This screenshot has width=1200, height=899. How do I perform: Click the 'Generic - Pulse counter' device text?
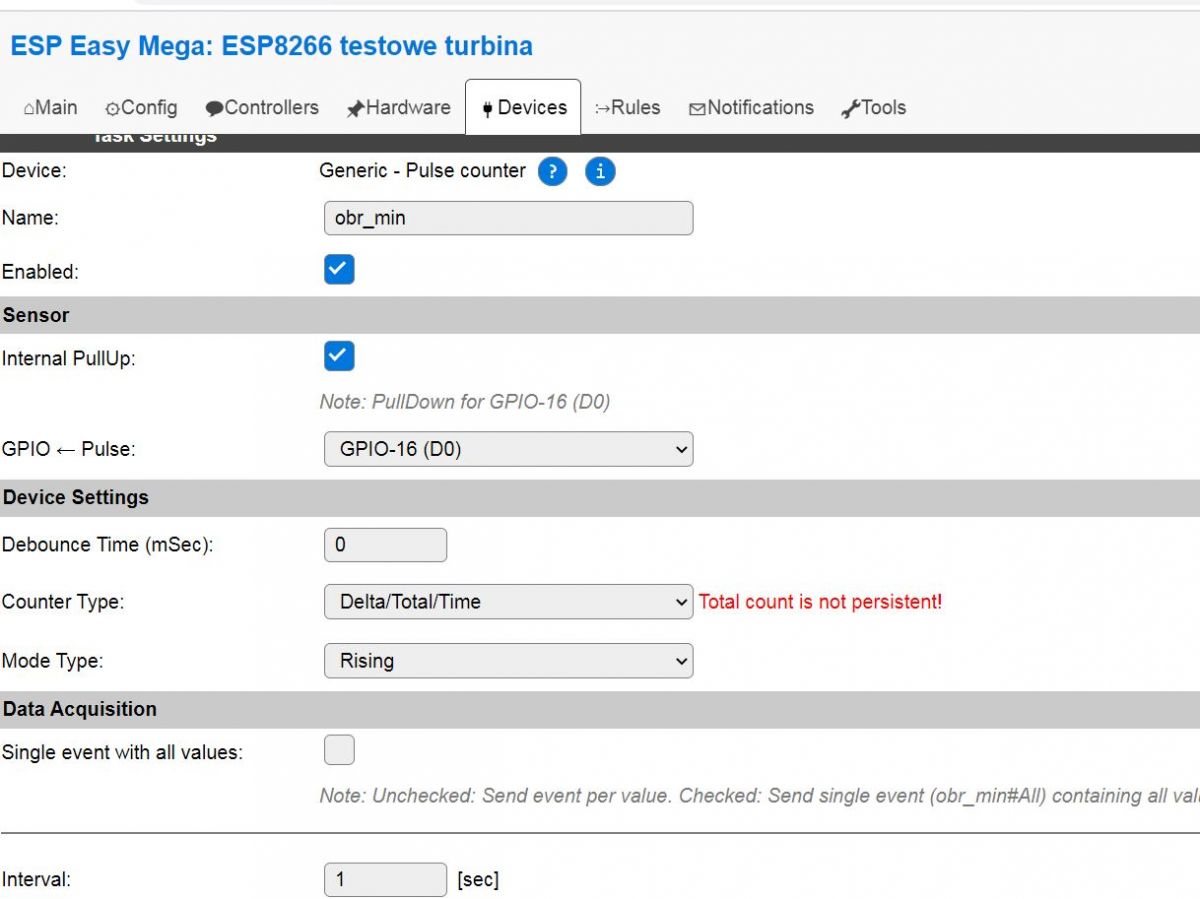[x=422, y=171]
